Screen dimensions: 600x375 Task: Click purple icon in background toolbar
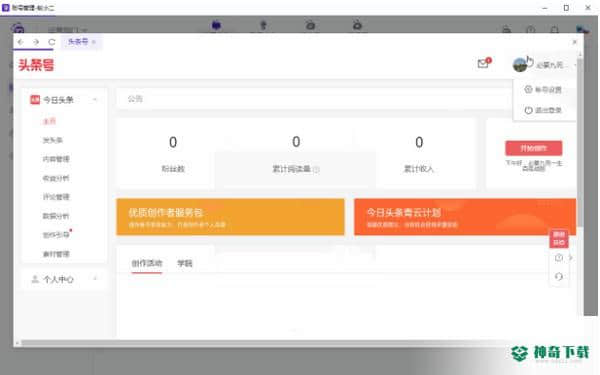click(216, 26)
